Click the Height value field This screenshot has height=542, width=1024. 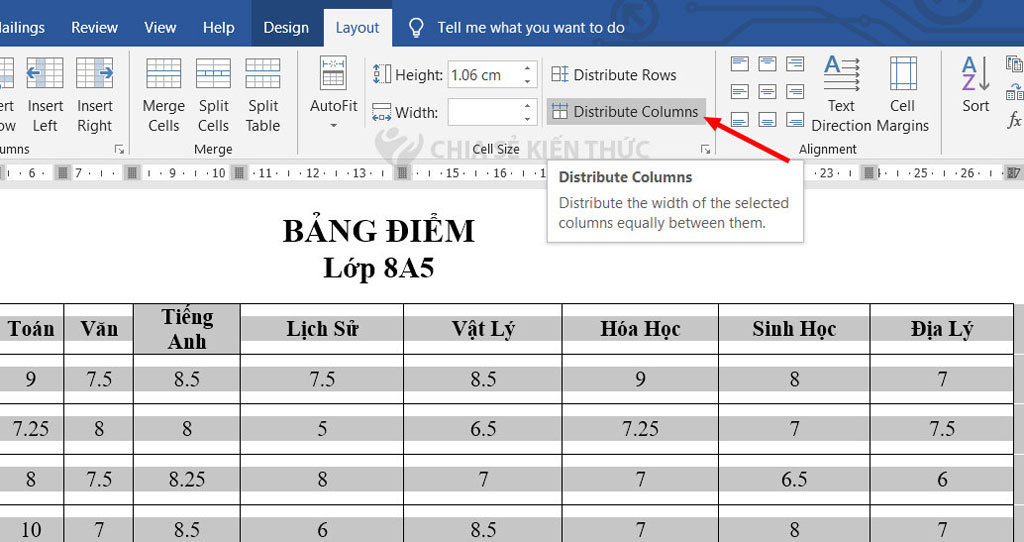tap(484, 74)
